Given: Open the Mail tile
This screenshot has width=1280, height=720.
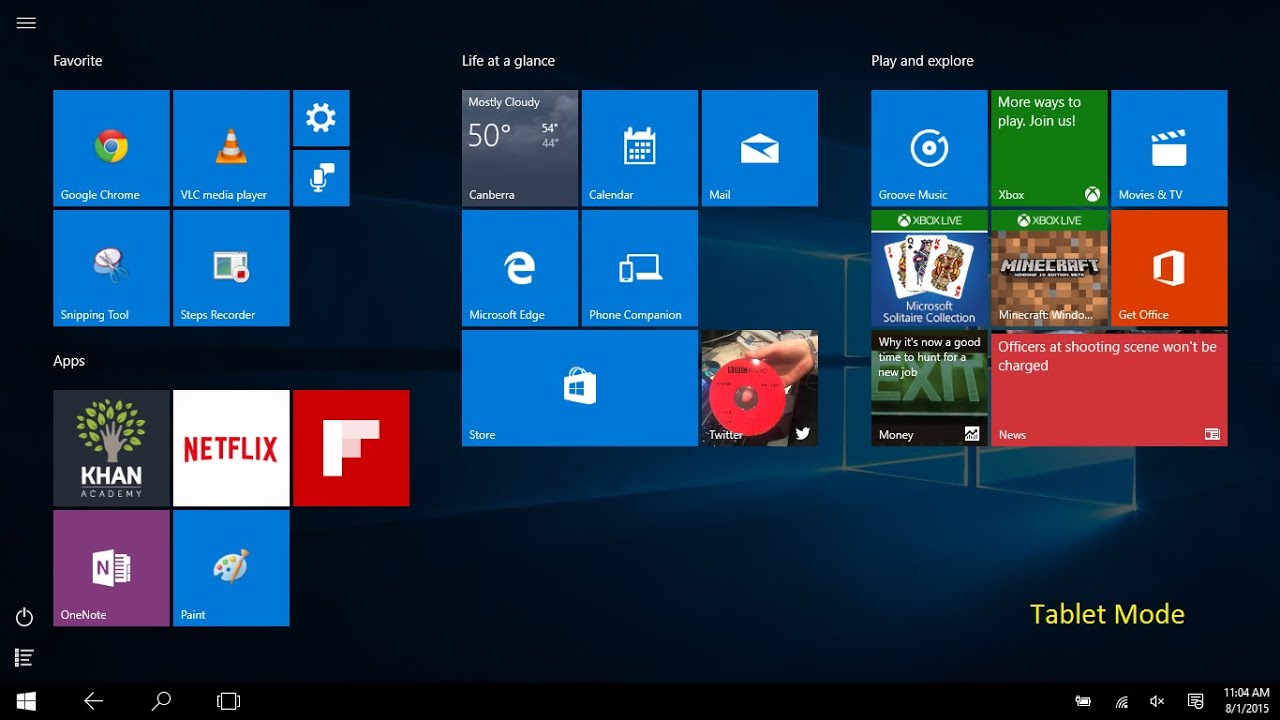Looking at the screenshot, I should point(760,148).
